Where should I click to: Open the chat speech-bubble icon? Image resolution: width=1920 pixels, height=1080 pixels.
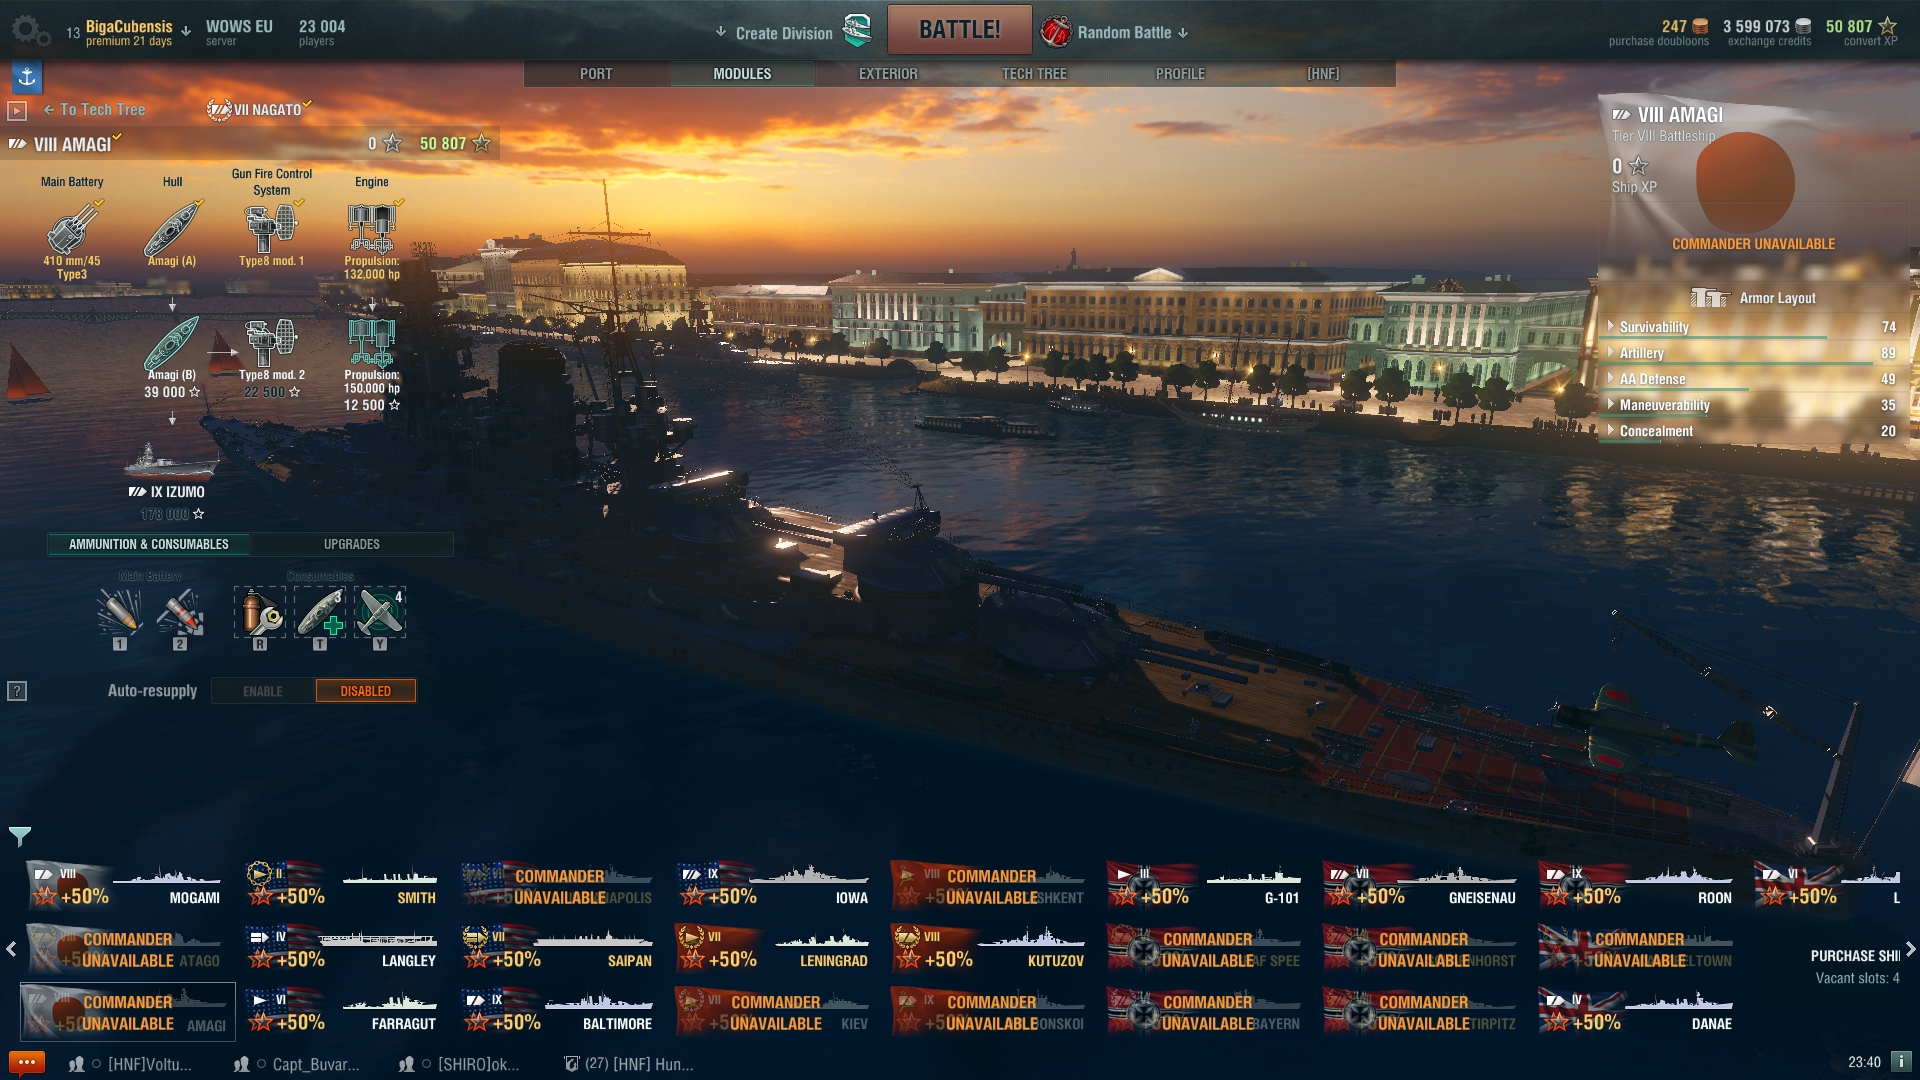click(26, 1063)
